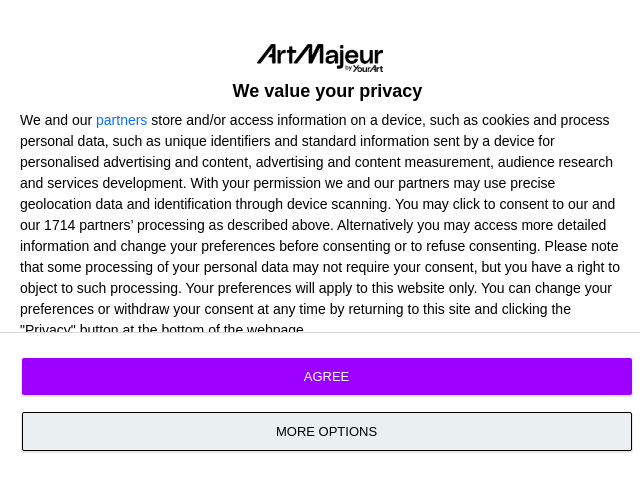
Task: Click the phrase "audience research"
Action: [x=555, y=162]
